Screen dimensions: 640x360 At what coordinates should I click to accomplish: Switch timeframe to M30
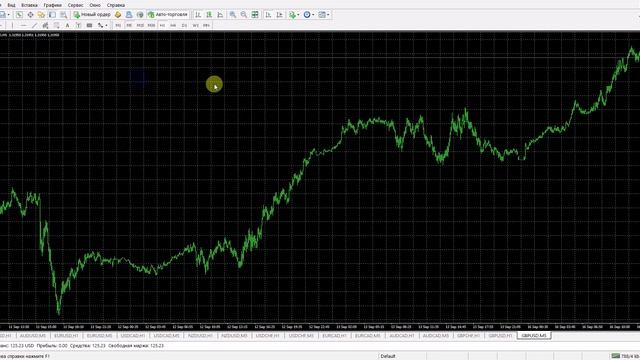pyautogui.click(x=151, y=25)
